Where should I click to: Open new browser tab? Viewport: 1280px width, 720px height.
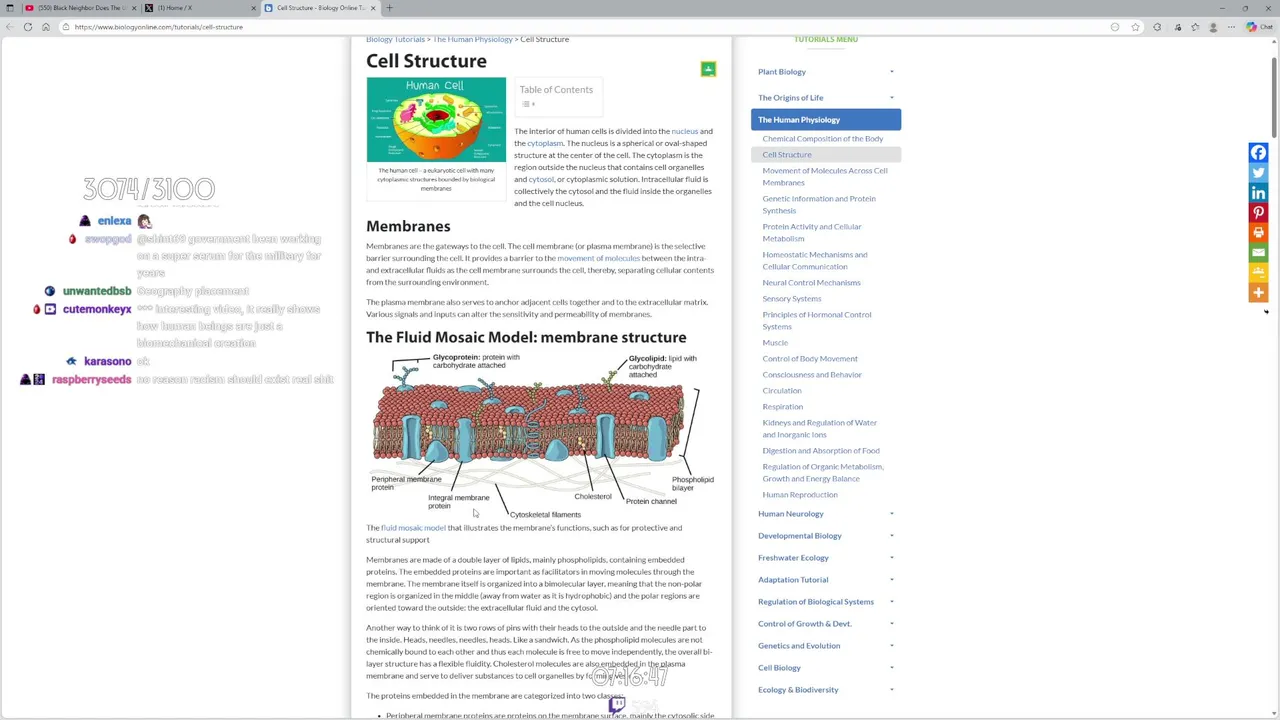tap(389, 8)
